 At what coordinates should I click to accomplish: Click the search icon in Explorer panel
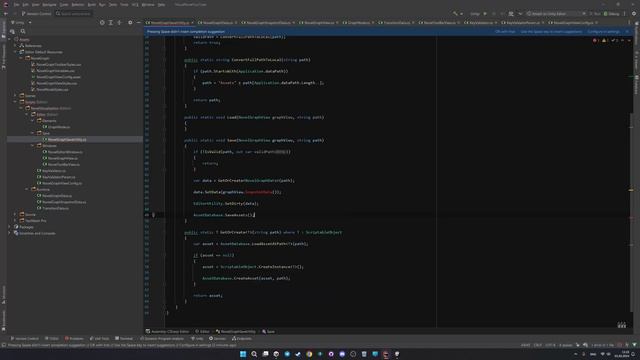tap(23, 31)
